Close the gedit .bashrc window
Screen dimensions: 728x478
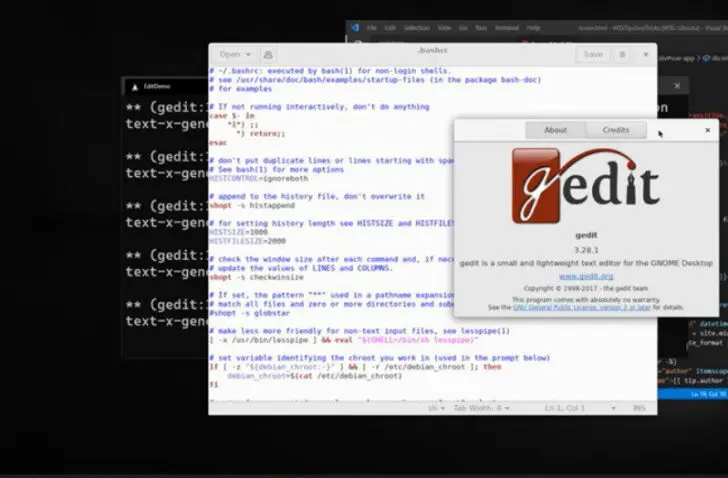646,54
